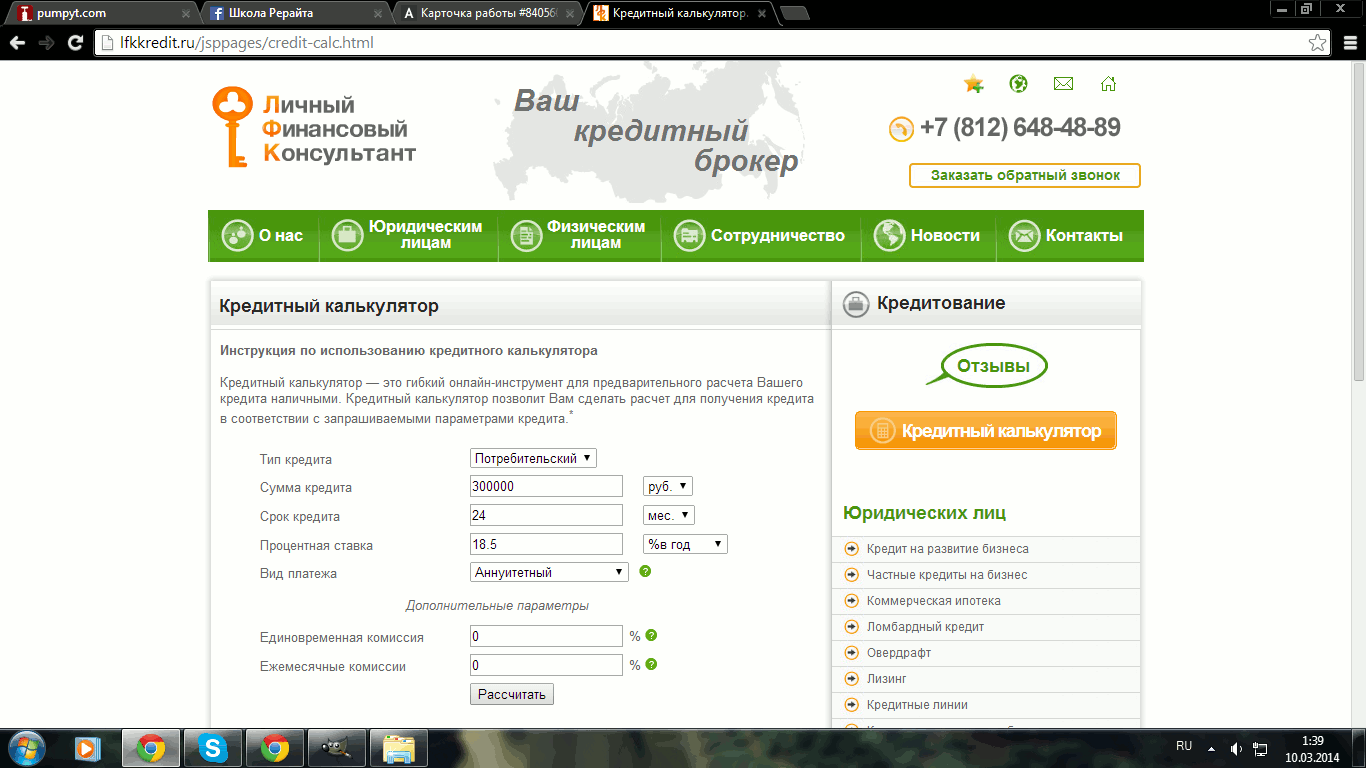Click help icon beside Ежемесячные комиссии
This screenshot has height=768, width=1366.
click(x=651, y=664)
